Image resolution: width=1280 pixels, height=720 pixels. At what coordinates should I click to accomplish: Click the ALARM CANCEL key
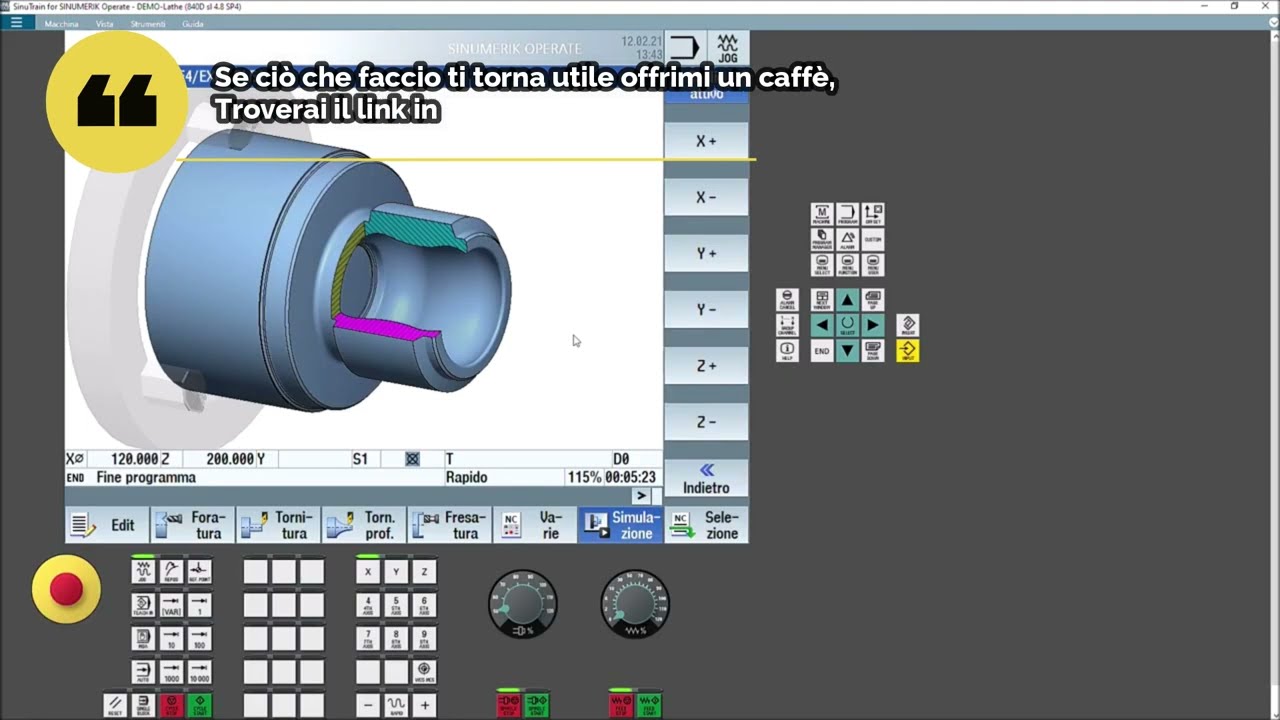click(x=787, y=300)
